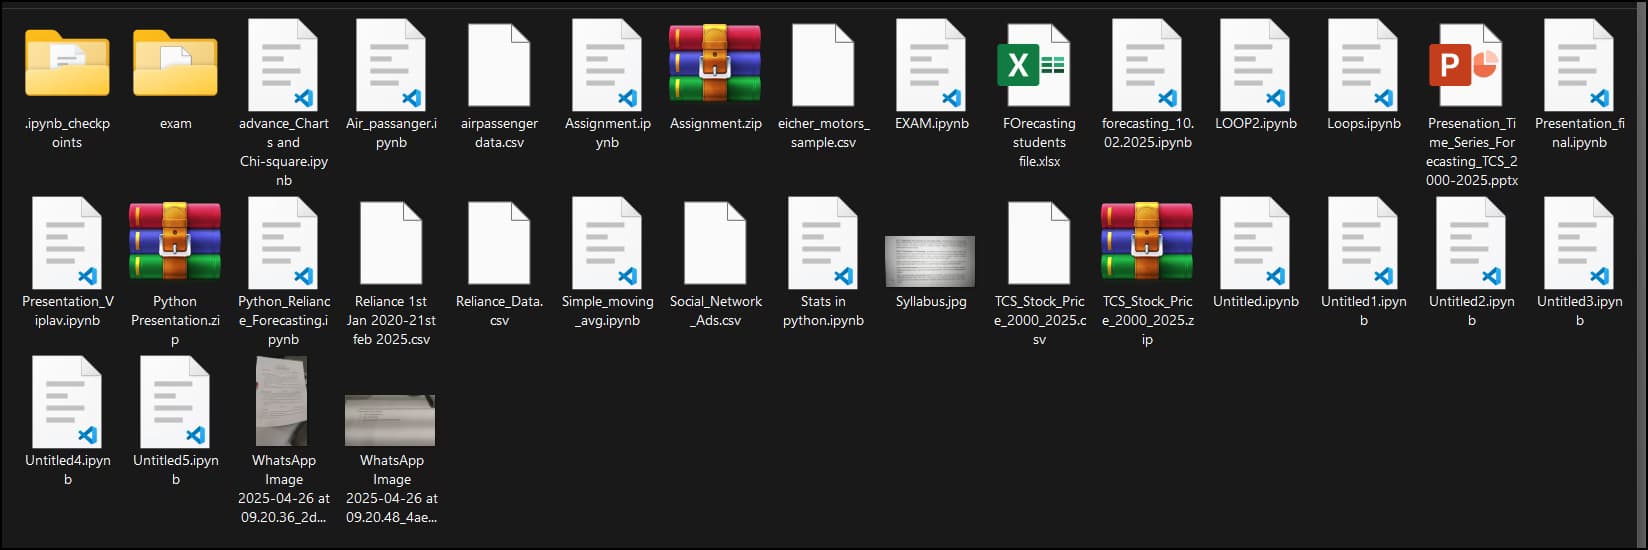The width and height of the screenshot is (1648, 550).
Task: Select the .ipynb_checkpoints folder
Action: [x=67, y=64]
